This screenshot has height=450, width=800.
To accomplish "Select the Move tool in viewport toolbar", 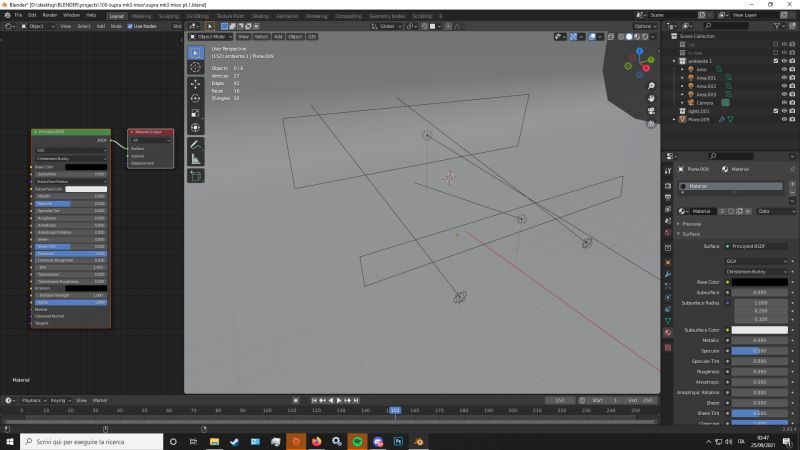I will click(195, 84).
